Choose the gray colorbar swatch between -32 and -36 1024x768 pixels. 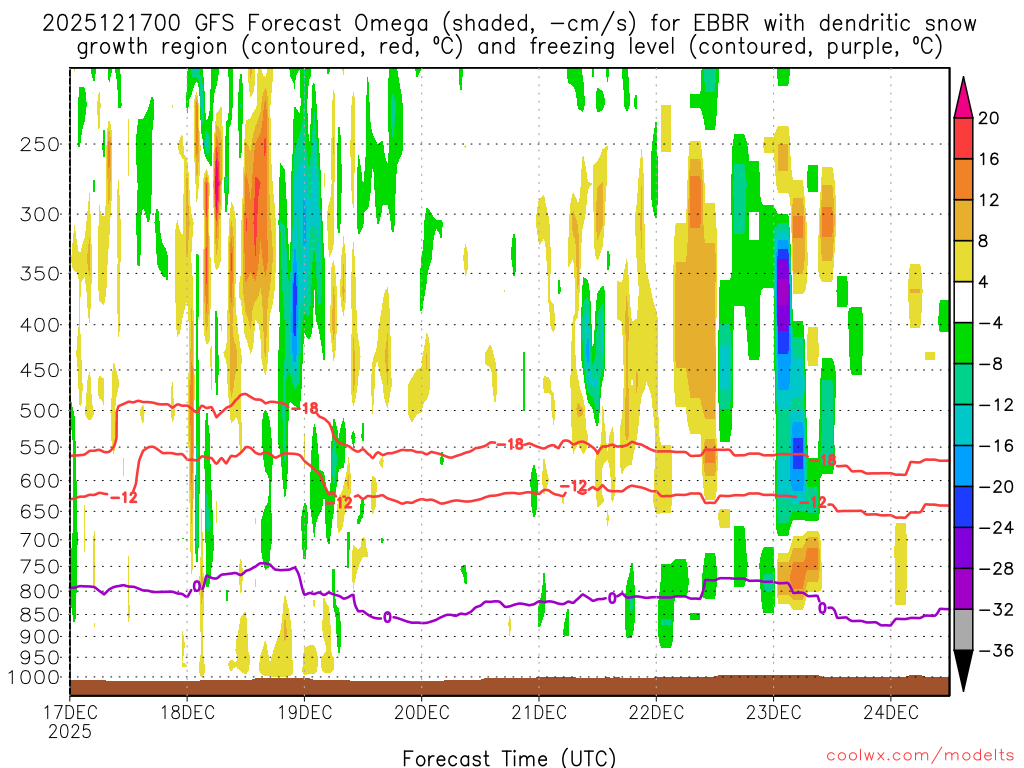click(x=964, y=630)
